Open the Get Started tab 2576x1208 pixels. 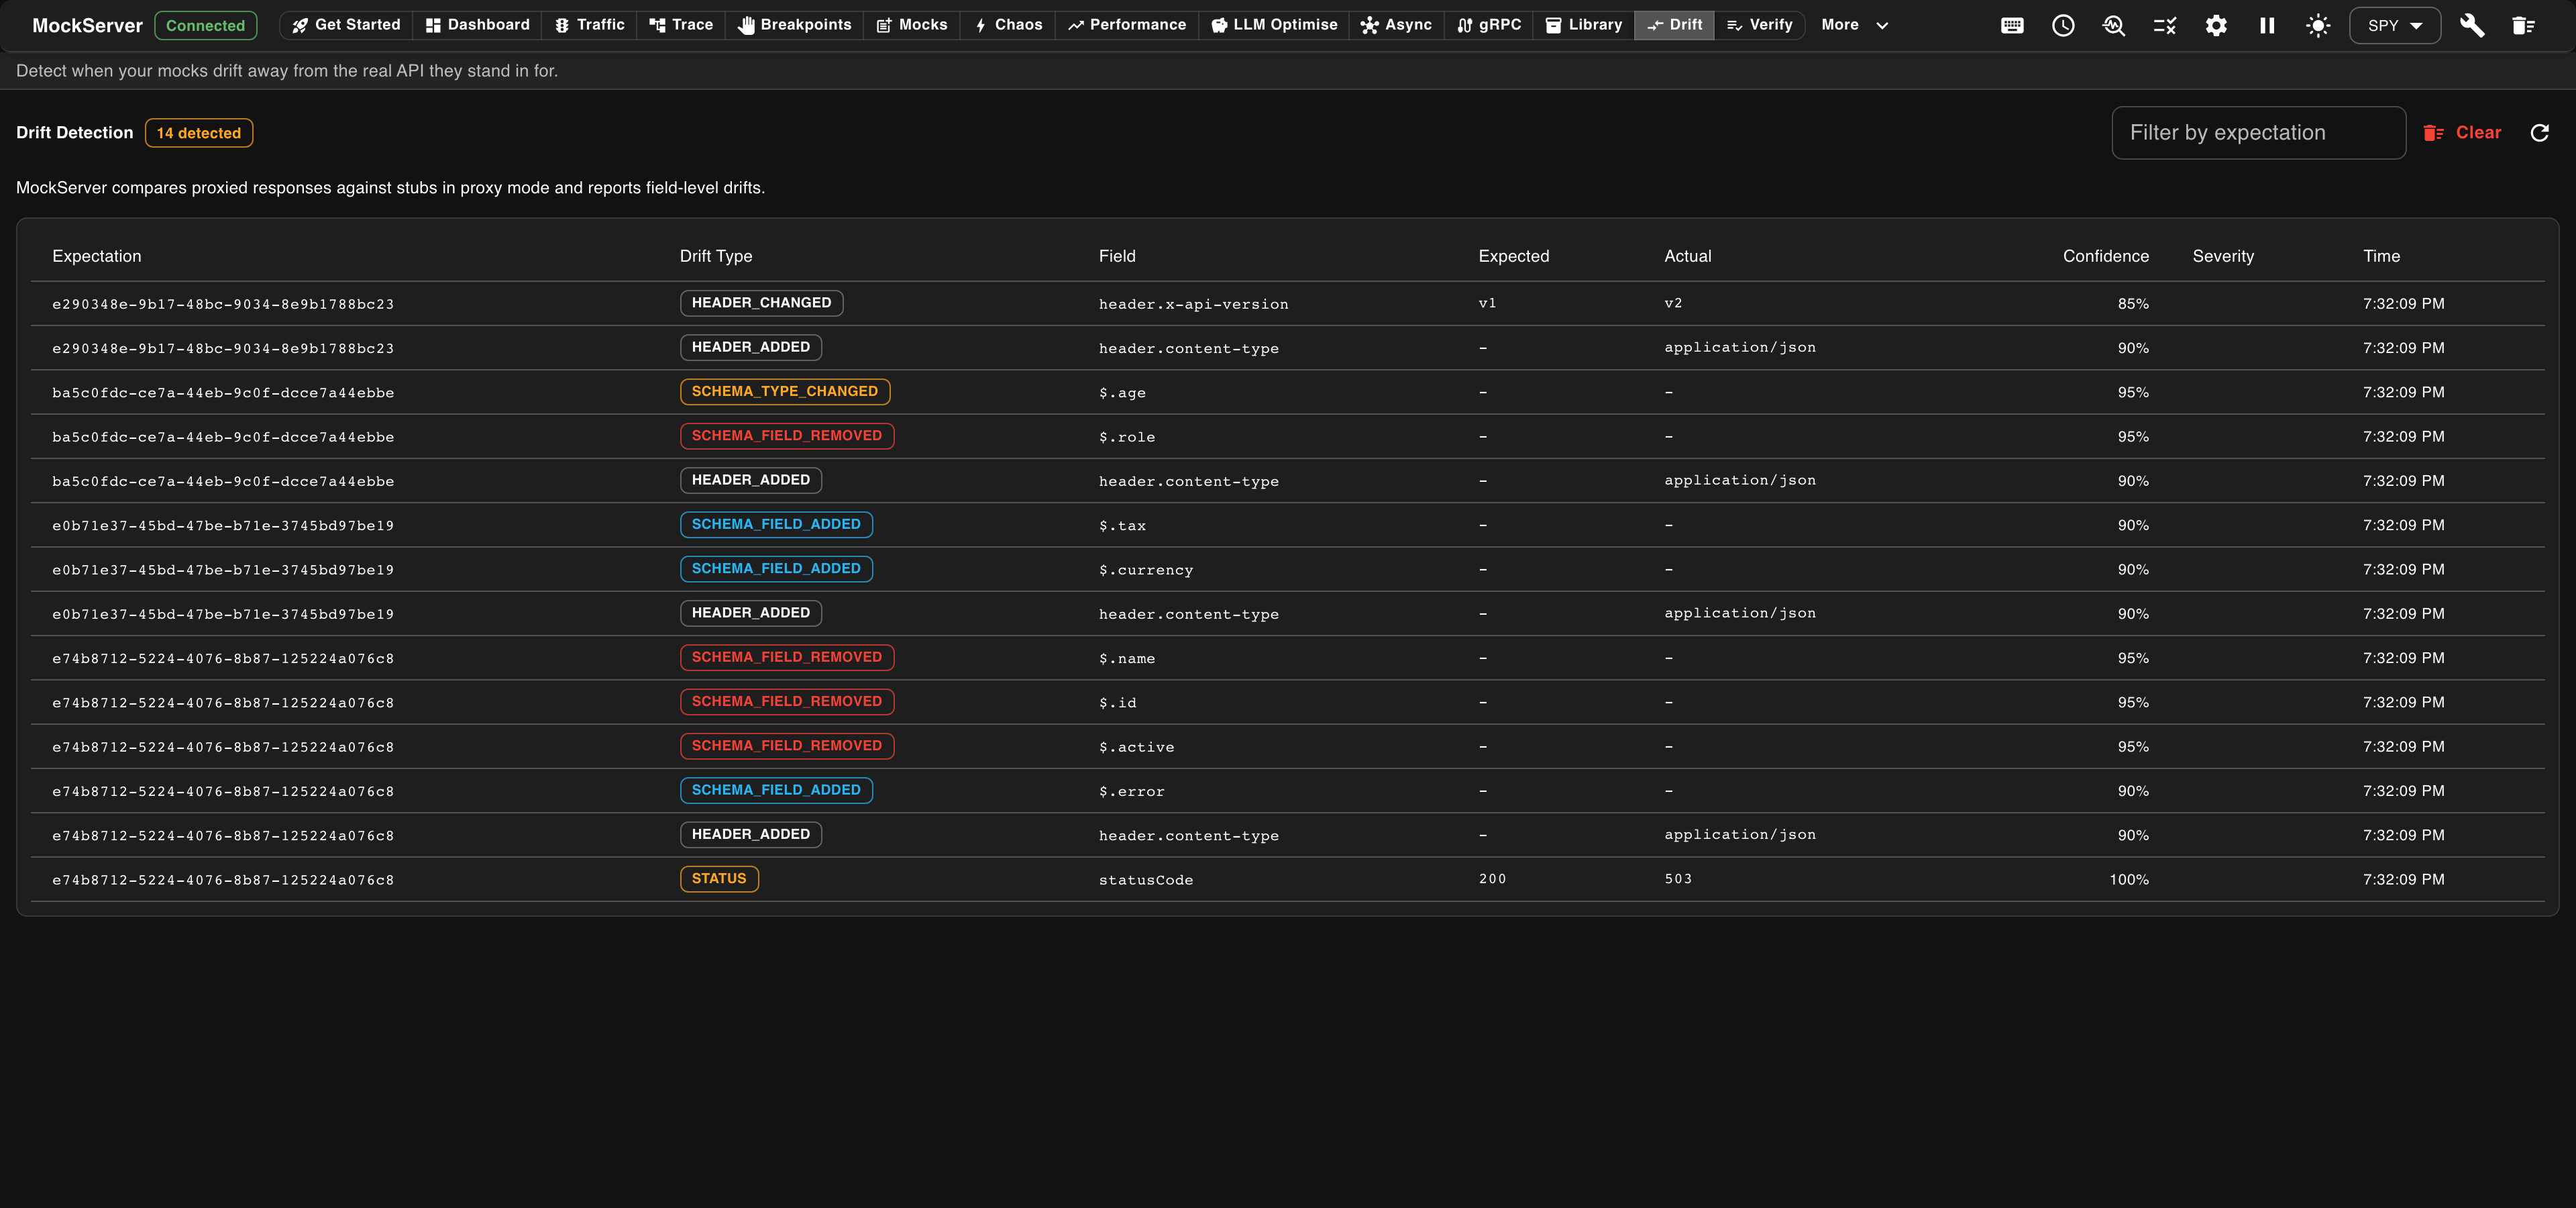click(x=346, y=25)
